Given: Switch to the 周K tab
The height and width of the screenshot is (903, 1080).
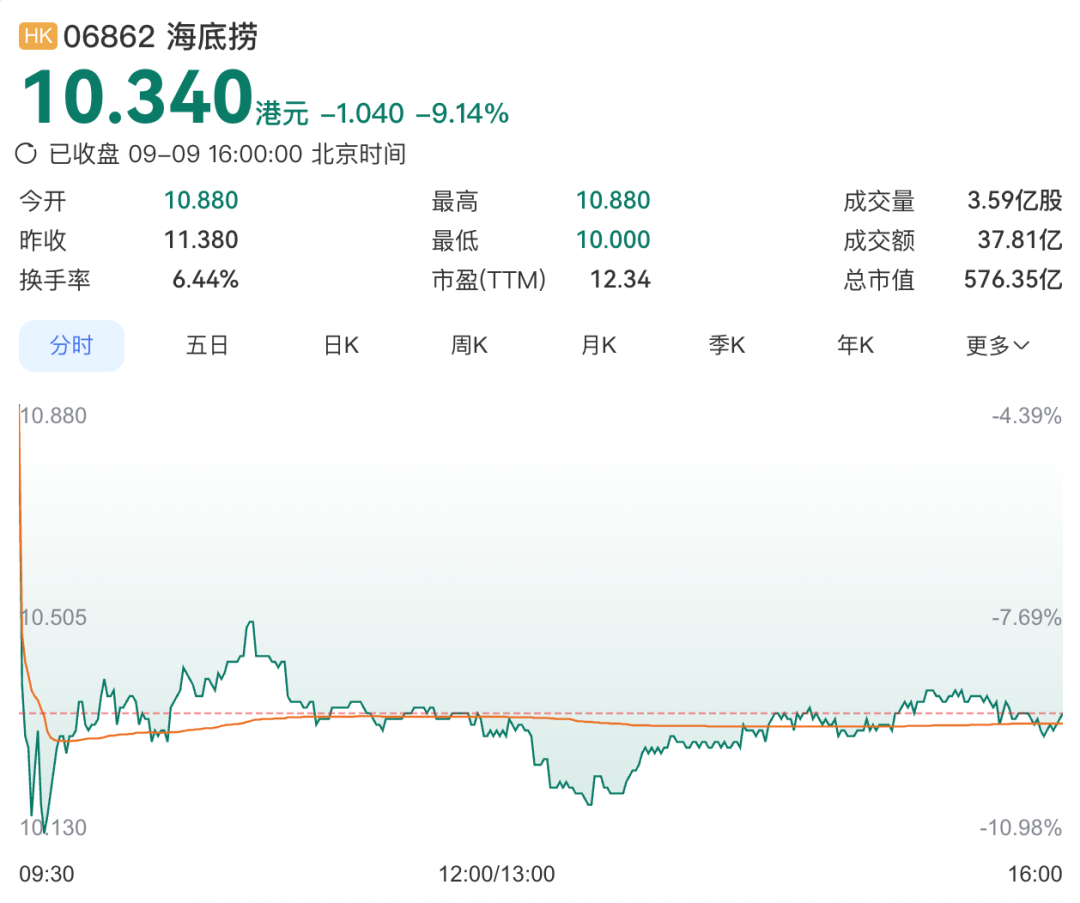Looking at the screenshot, I should (x=469, y=345).
